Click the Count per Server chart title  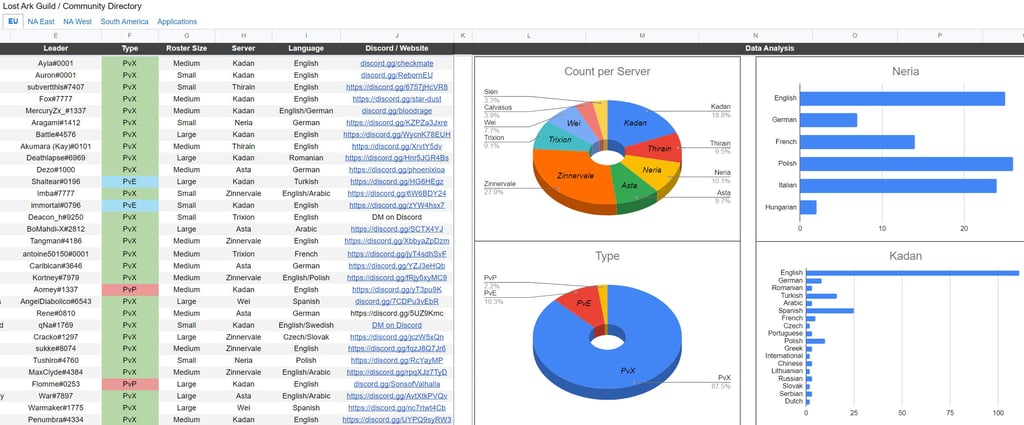click(607, 71)
